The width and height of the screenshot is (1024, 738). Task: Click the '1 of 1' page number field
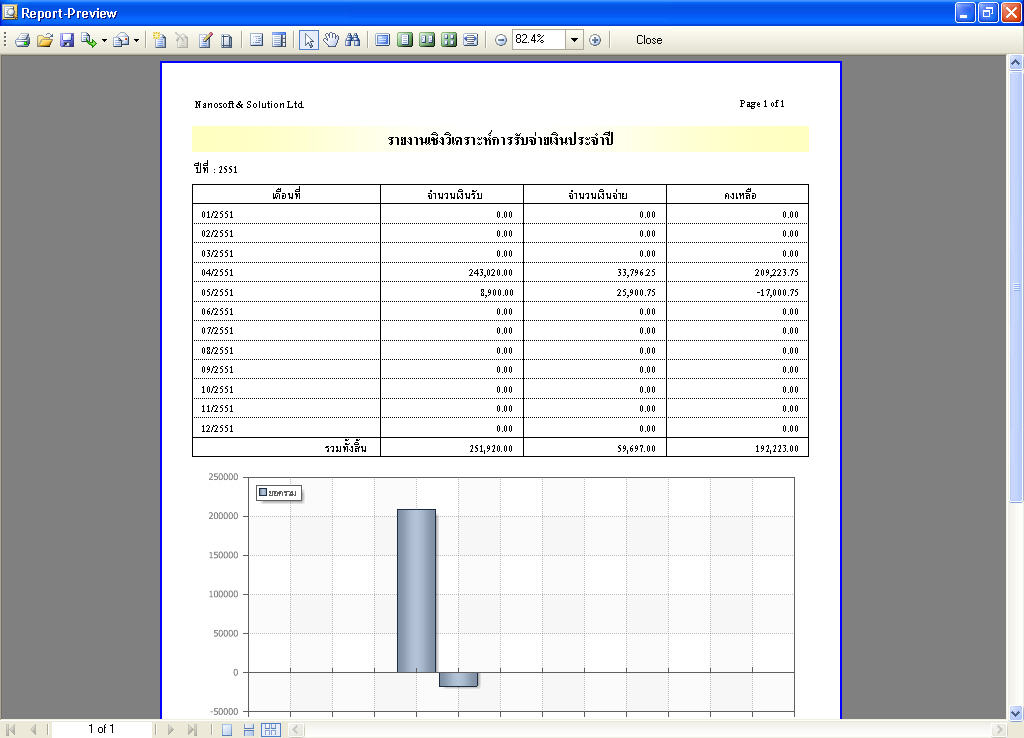[102, 729]
